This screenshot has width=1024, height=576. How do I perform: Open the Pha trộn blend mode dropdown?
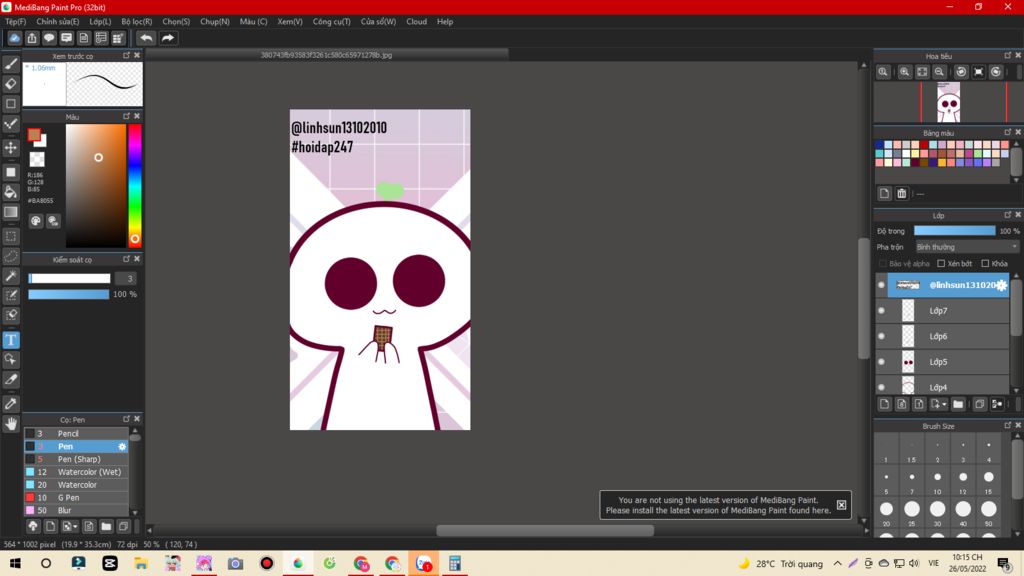[x=967, y=247]
